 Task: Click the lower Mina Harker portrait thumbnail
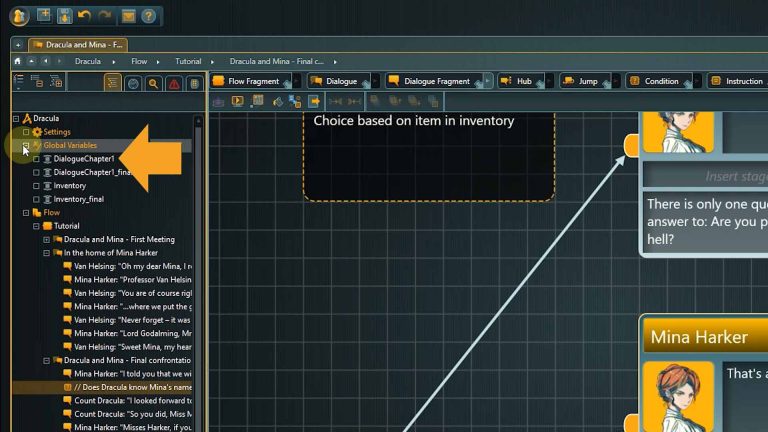[678, 397]
